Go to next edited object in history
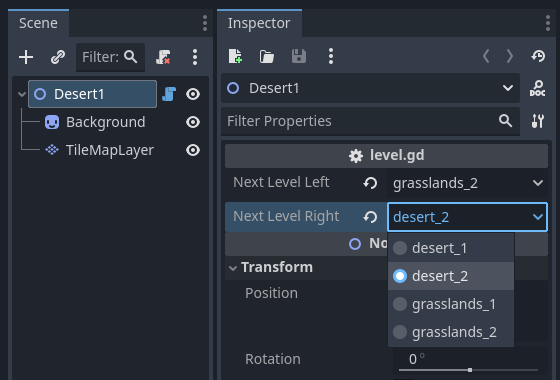This screenshot has height=380, width=560. pos(510,56)
